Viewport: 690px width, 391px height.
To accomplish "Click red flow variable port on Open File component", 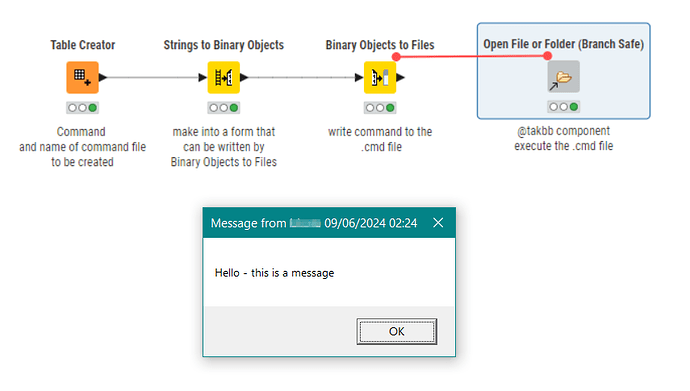I will pyautogui.click(x=547, y=56).
